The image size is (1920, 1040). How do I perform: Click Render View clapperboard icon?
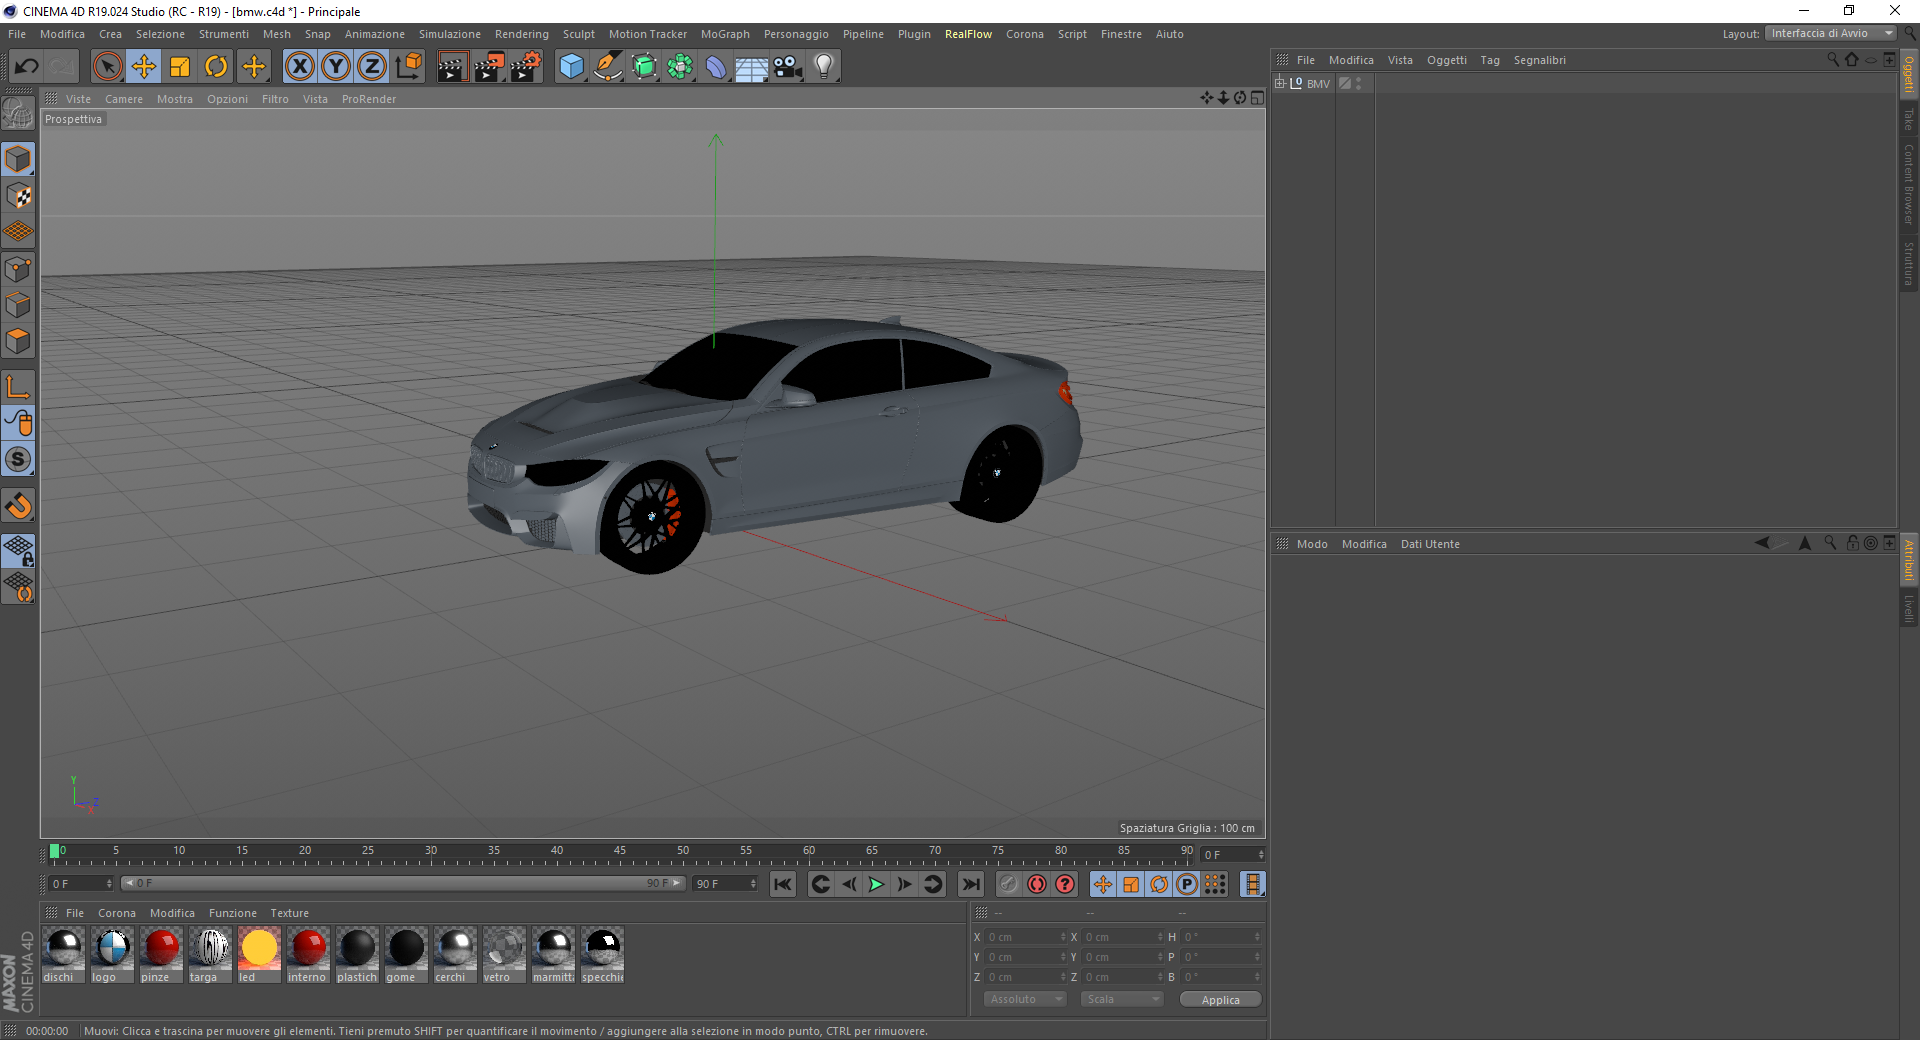click(452, 67)
